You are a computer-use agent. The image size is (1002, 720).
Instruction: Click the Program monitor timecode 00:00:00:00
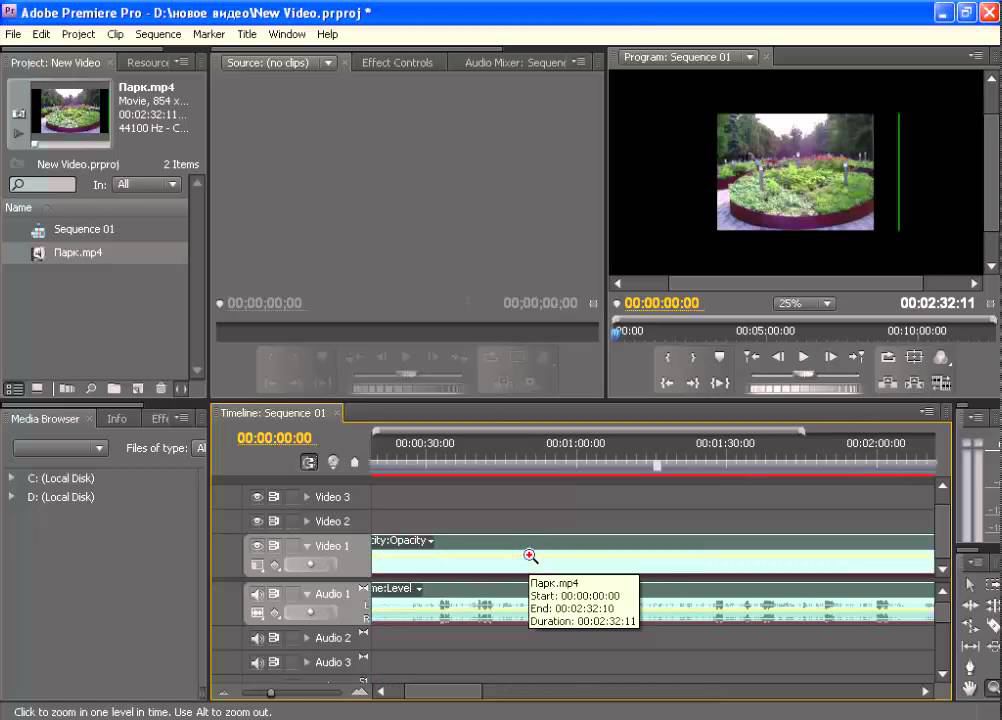tap(661, 303)
